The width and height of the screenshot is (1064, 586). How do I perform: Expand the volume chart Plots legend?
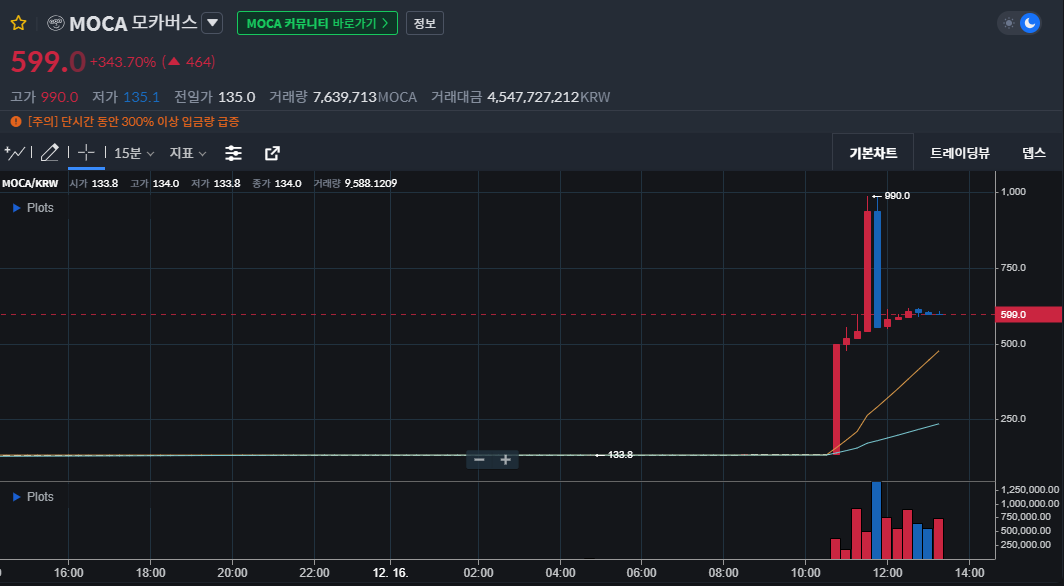coord(33,496)
